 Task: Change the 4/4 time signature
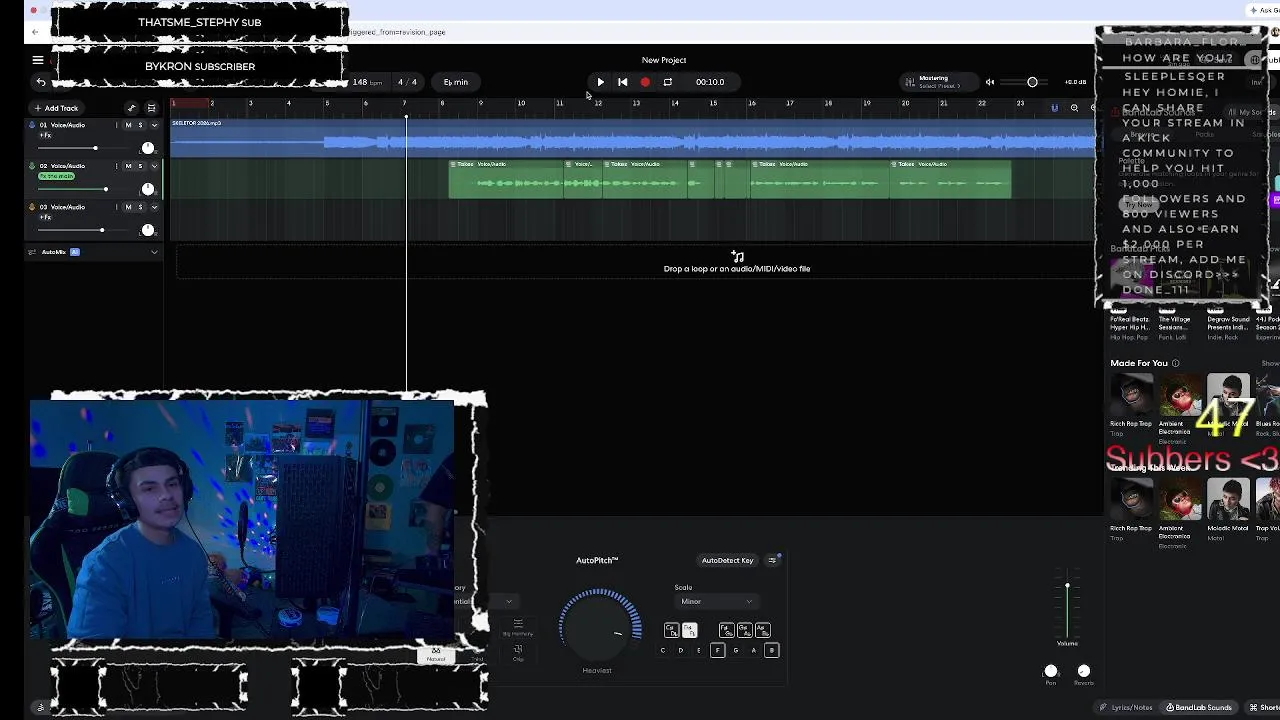pyautogui.click(x=407, y=82)
